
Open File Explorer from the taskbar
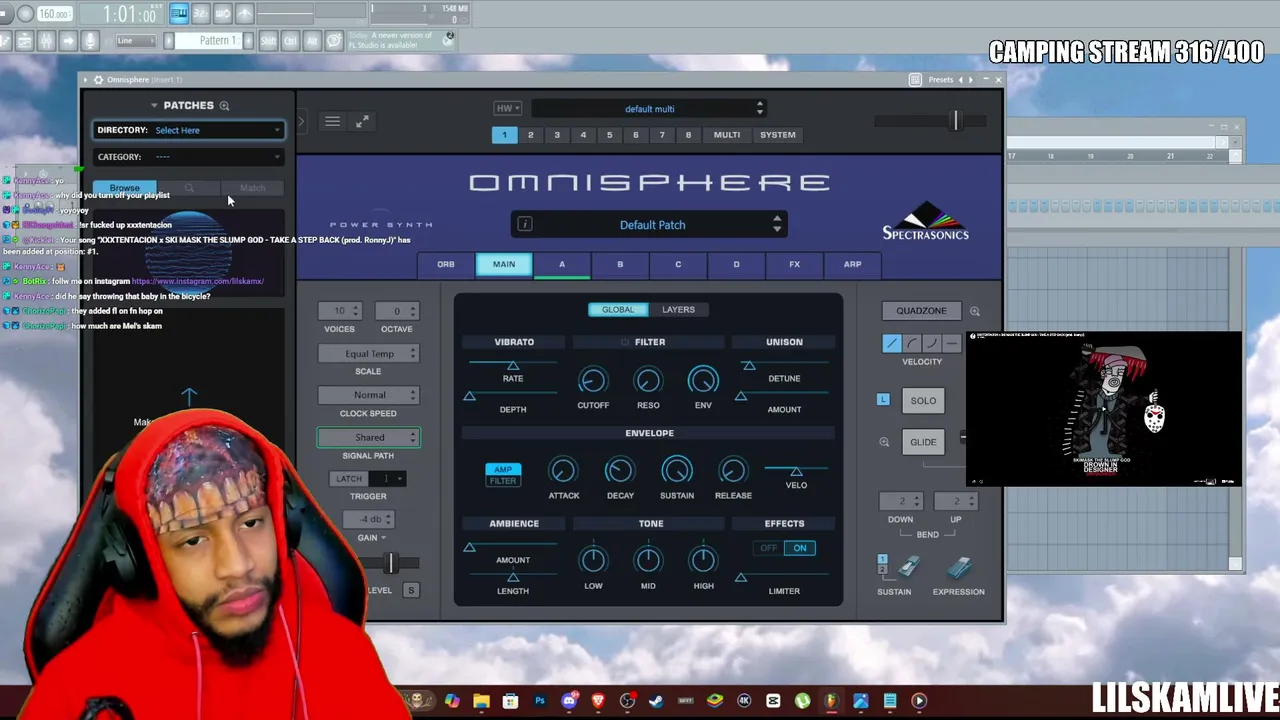click(481, 701)
